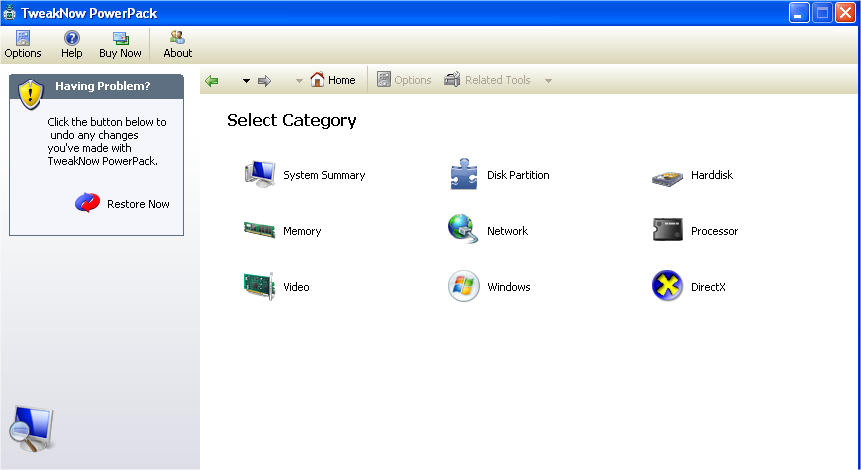
Task: Open the System Summary category icon
Action: (260, 175)
